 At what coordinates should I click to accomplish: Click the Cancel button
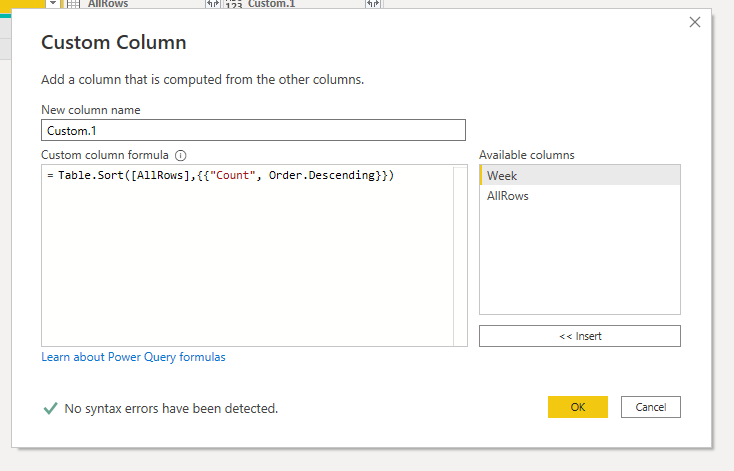tap(651, 407)
